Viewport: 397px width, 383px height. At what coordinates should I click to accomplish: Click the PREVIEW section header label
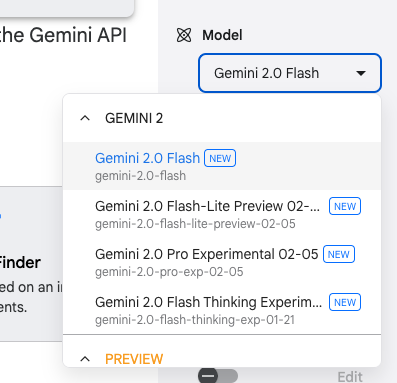134,359
